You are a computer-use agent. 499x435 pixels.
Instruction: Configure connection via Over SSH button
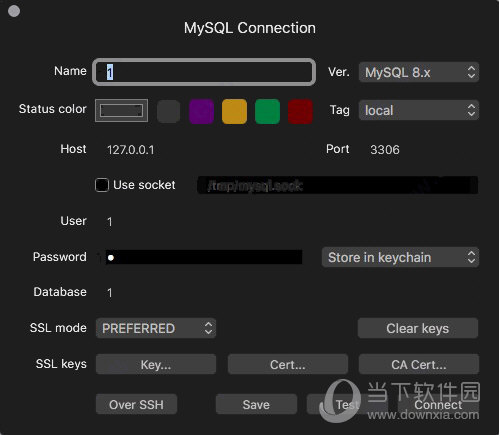click(136, 404)
